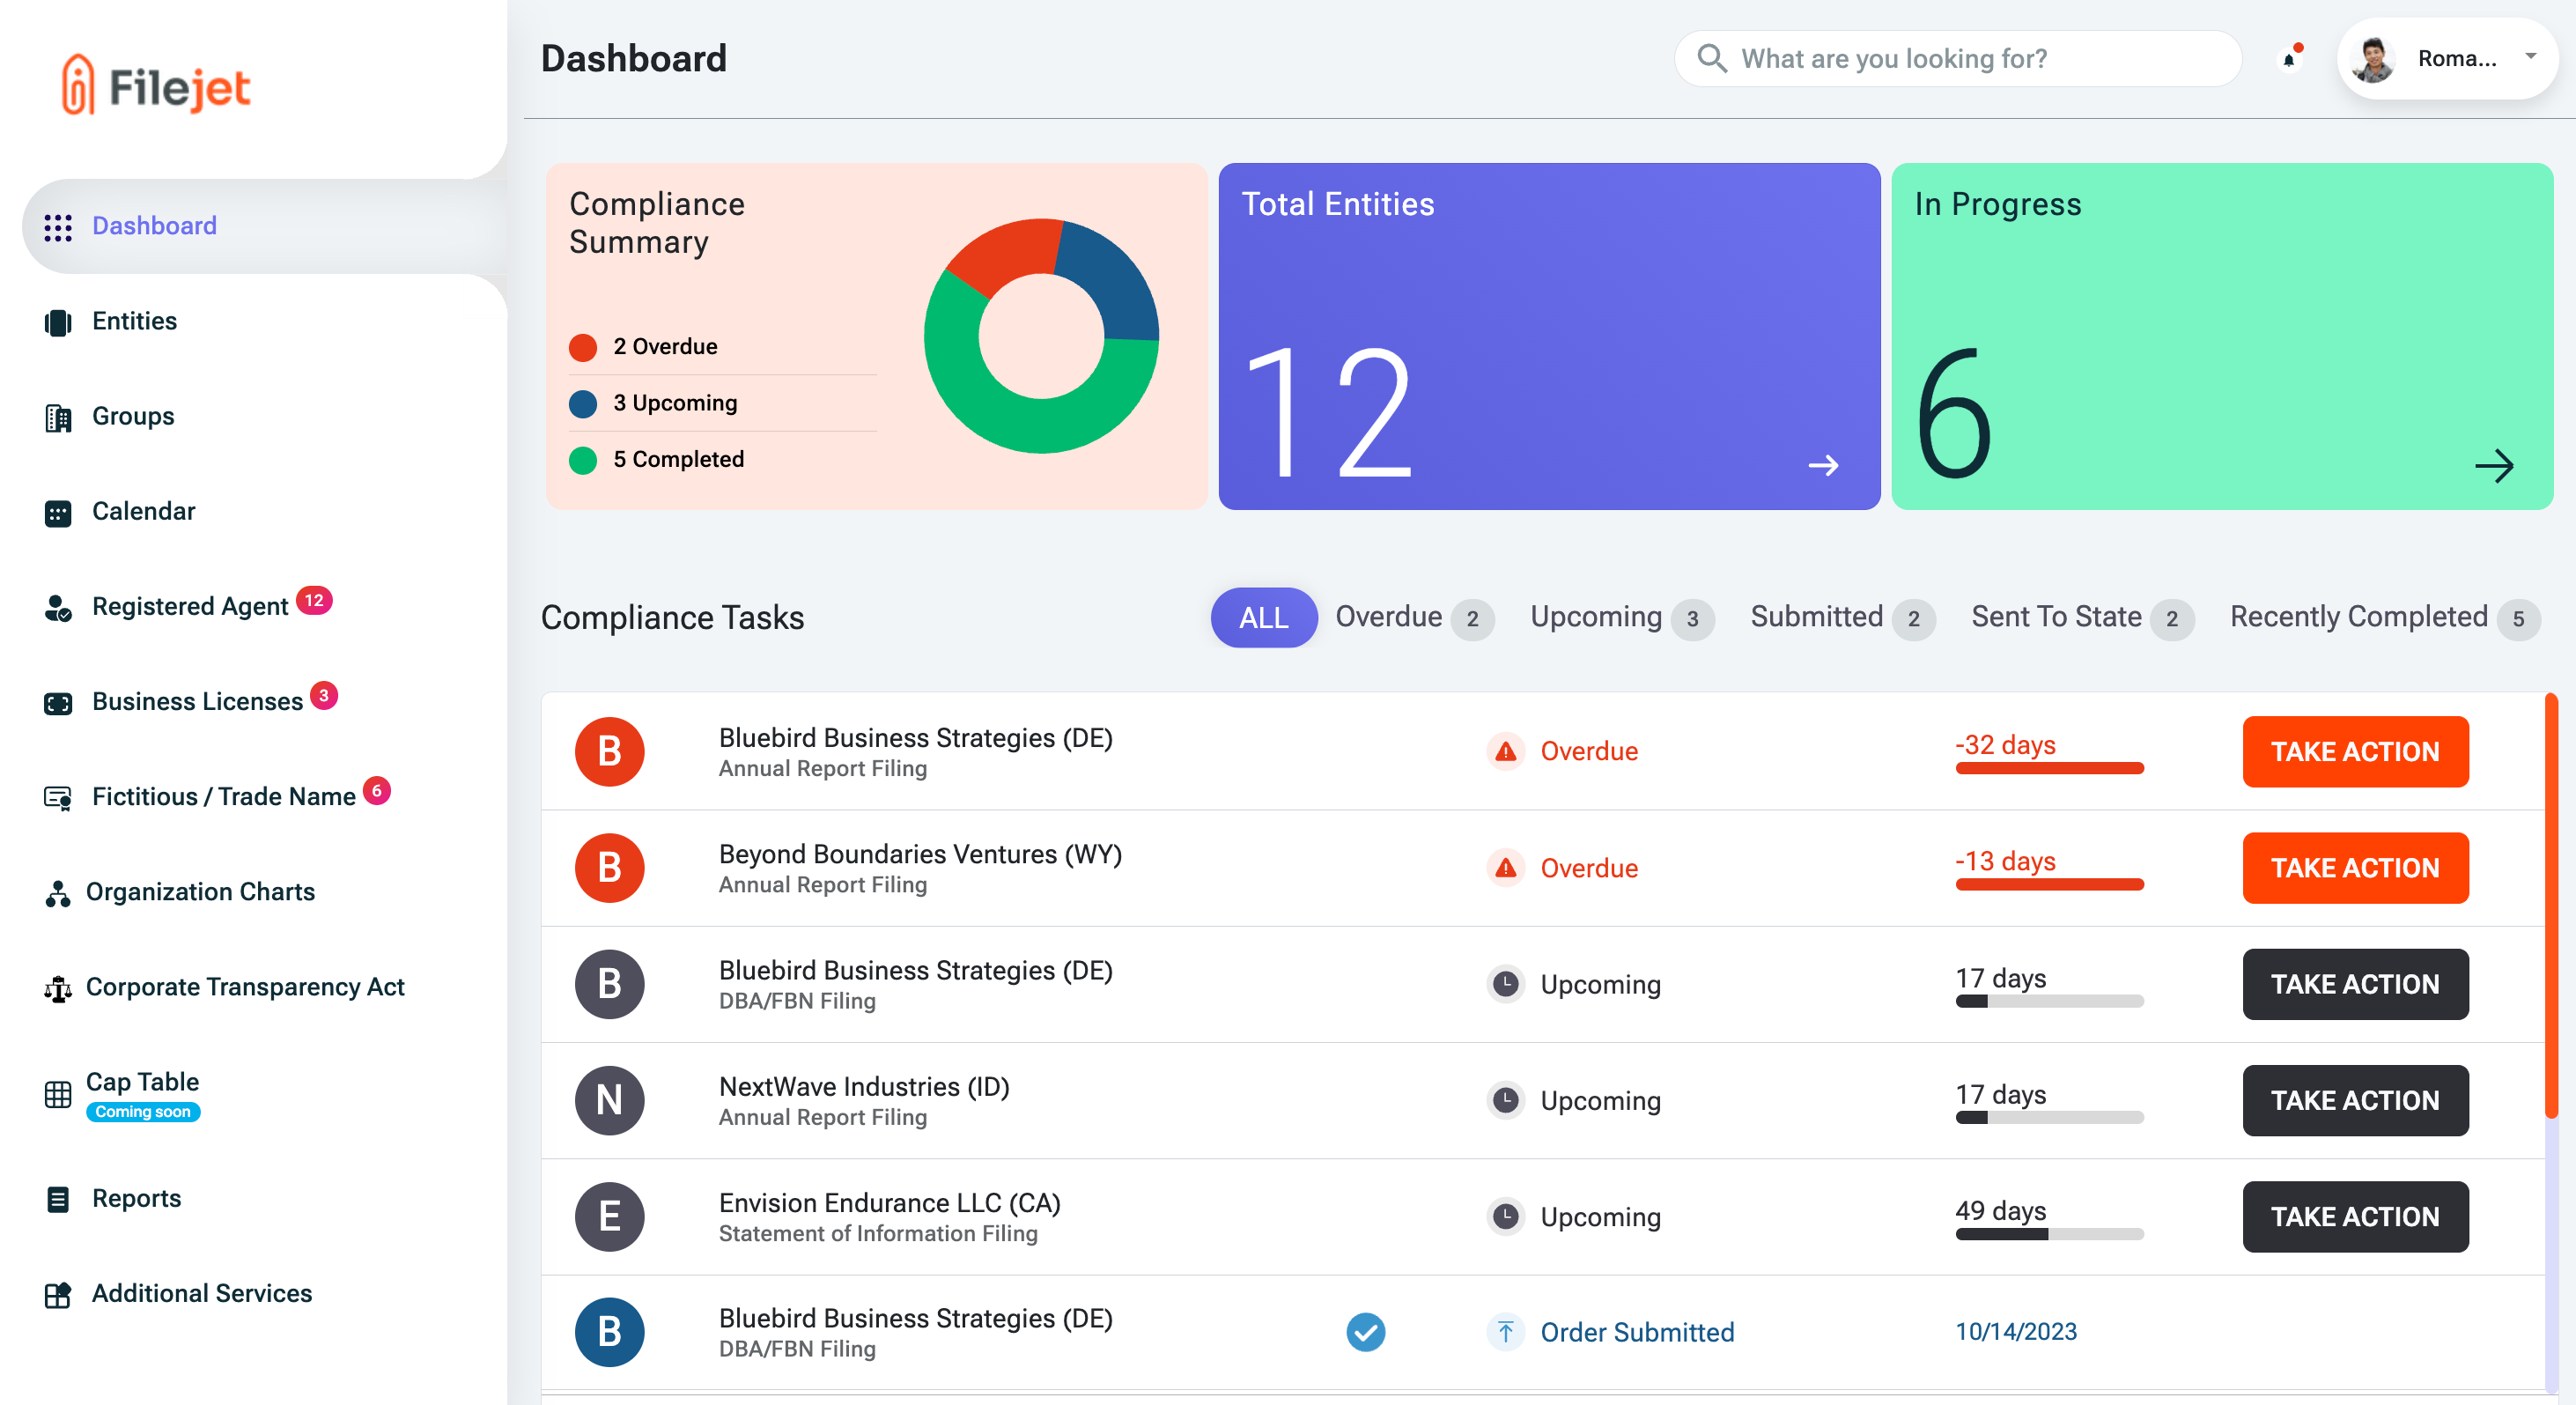Click the search input field

point(1957,58)
